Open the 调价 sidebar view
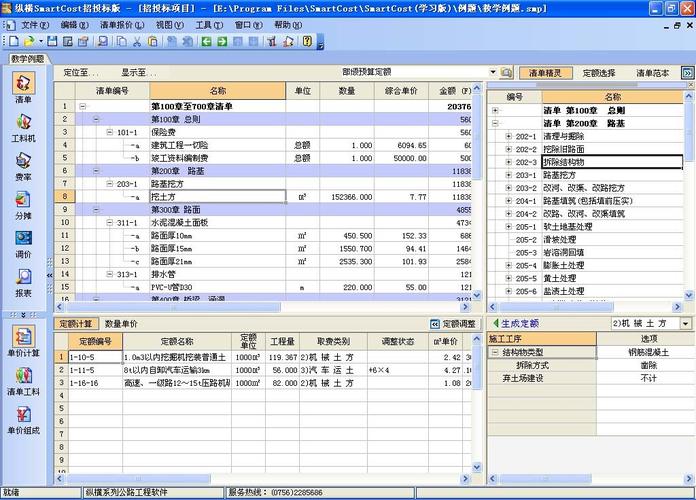Screen dimensions: 696x500 23,244
